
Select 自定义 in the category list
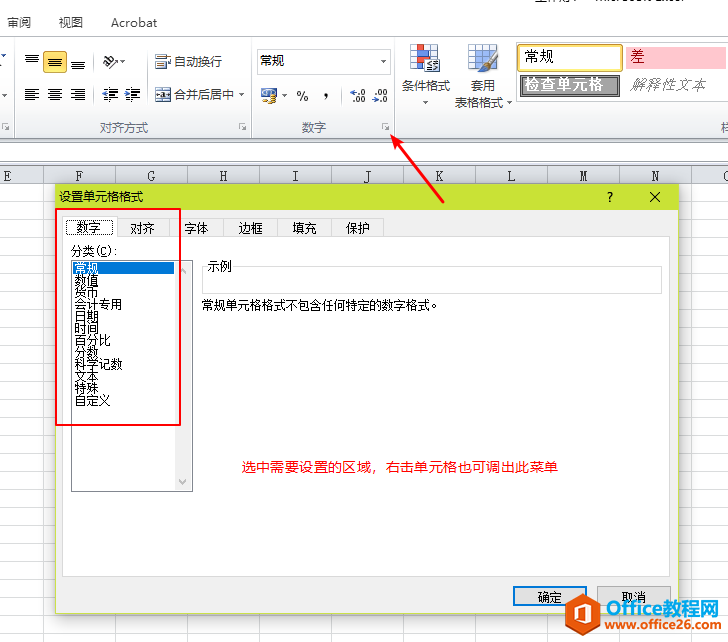click(x=123, y=400)
